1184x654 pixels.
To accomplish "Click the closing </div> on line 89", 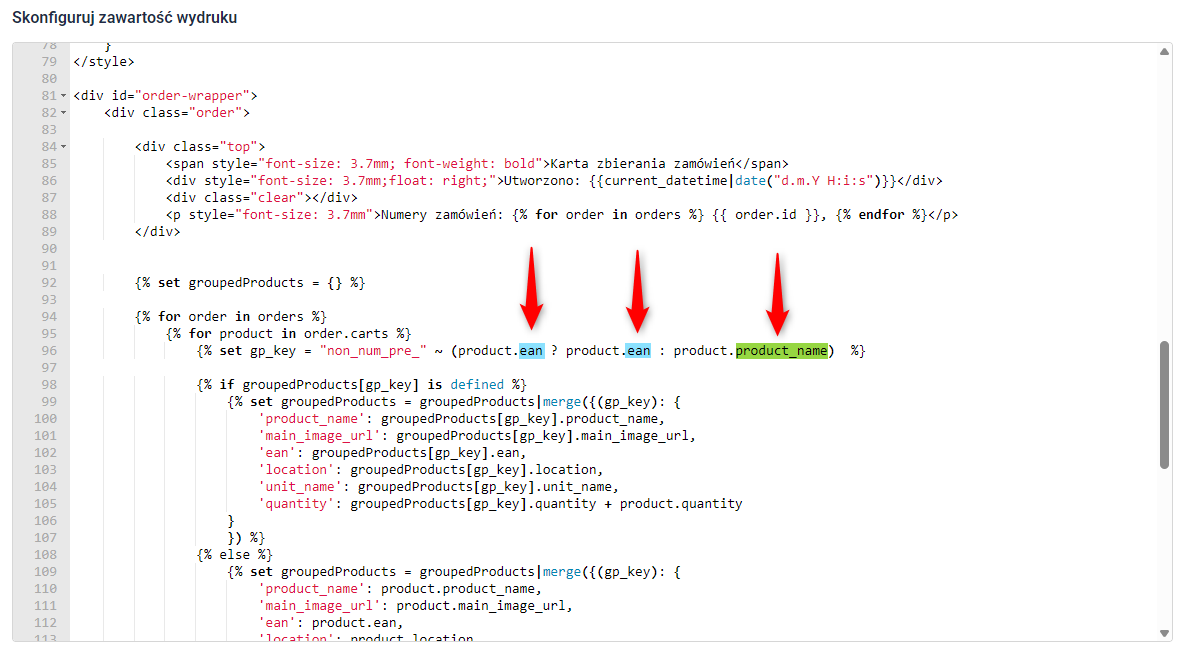I will click(x=158, y=232).
